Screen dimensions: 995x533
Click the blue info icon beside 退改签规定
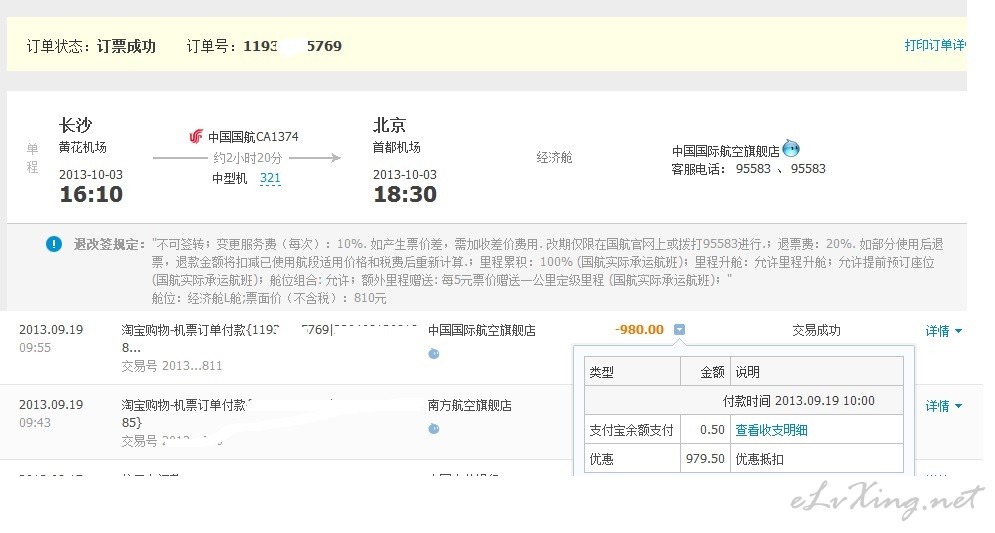(54, 244)
